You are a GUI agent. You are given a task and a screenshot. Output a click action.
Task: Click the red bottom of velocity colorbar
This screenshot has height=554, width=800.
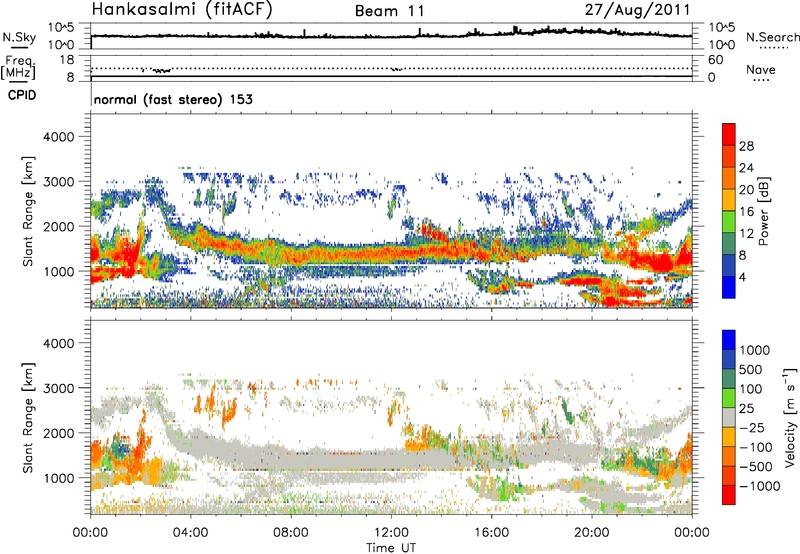pyautogui.click(x=729, y=495)
